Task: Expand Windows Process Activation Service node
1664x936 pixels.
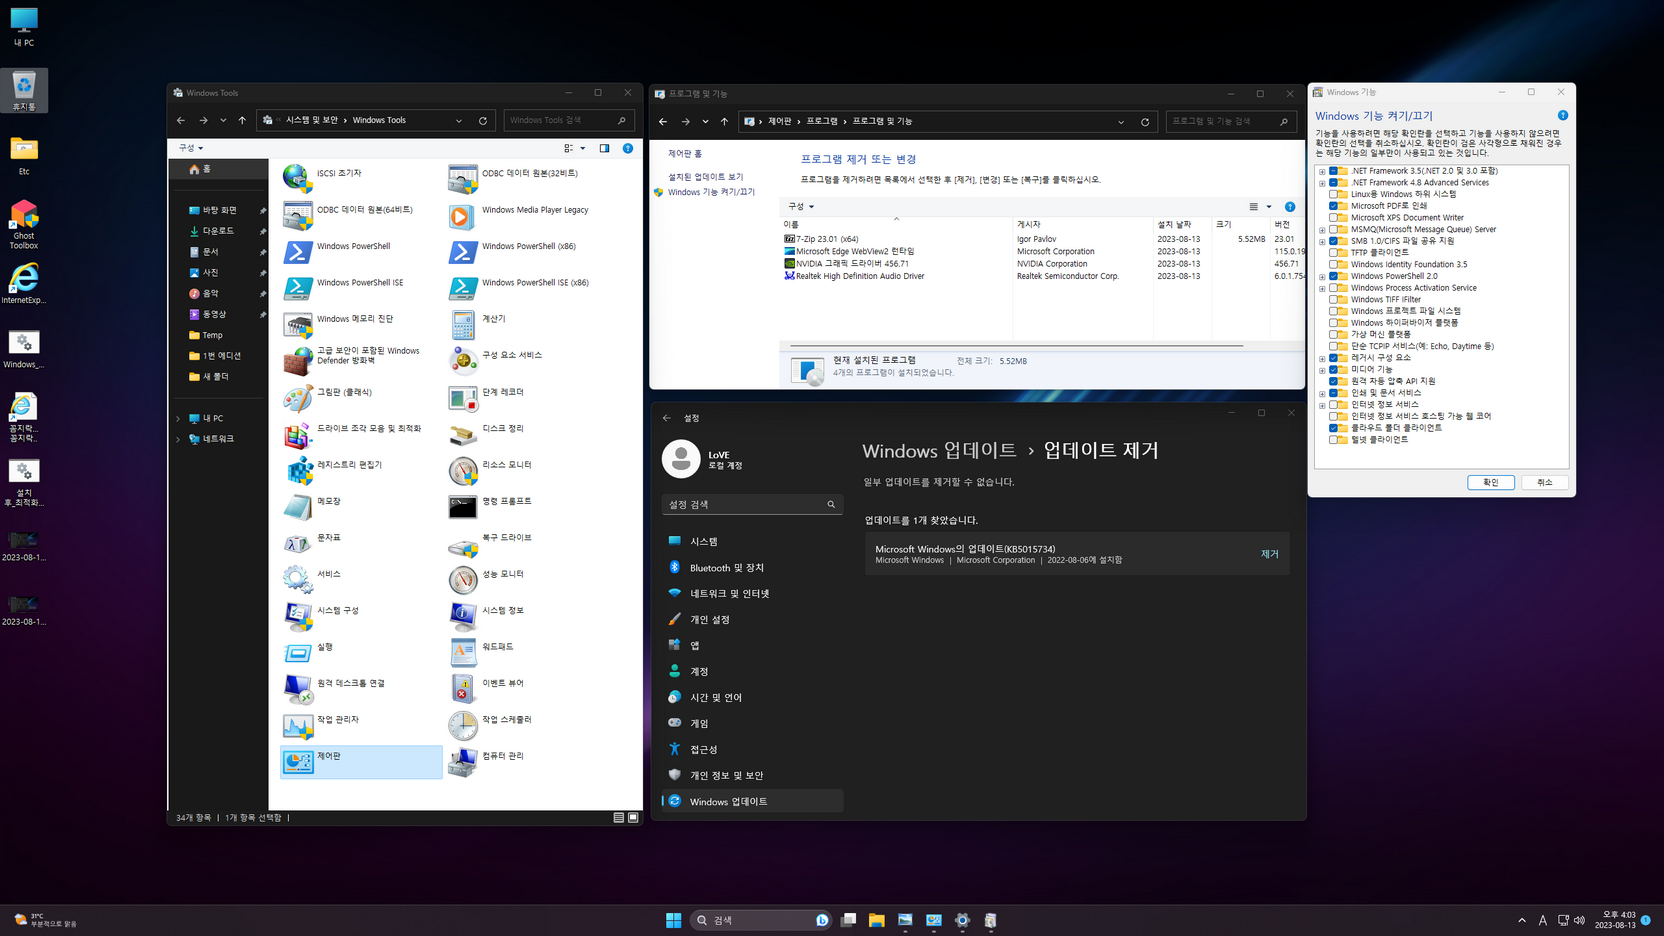Action: pyautogui.click(x=1322, y=288)
